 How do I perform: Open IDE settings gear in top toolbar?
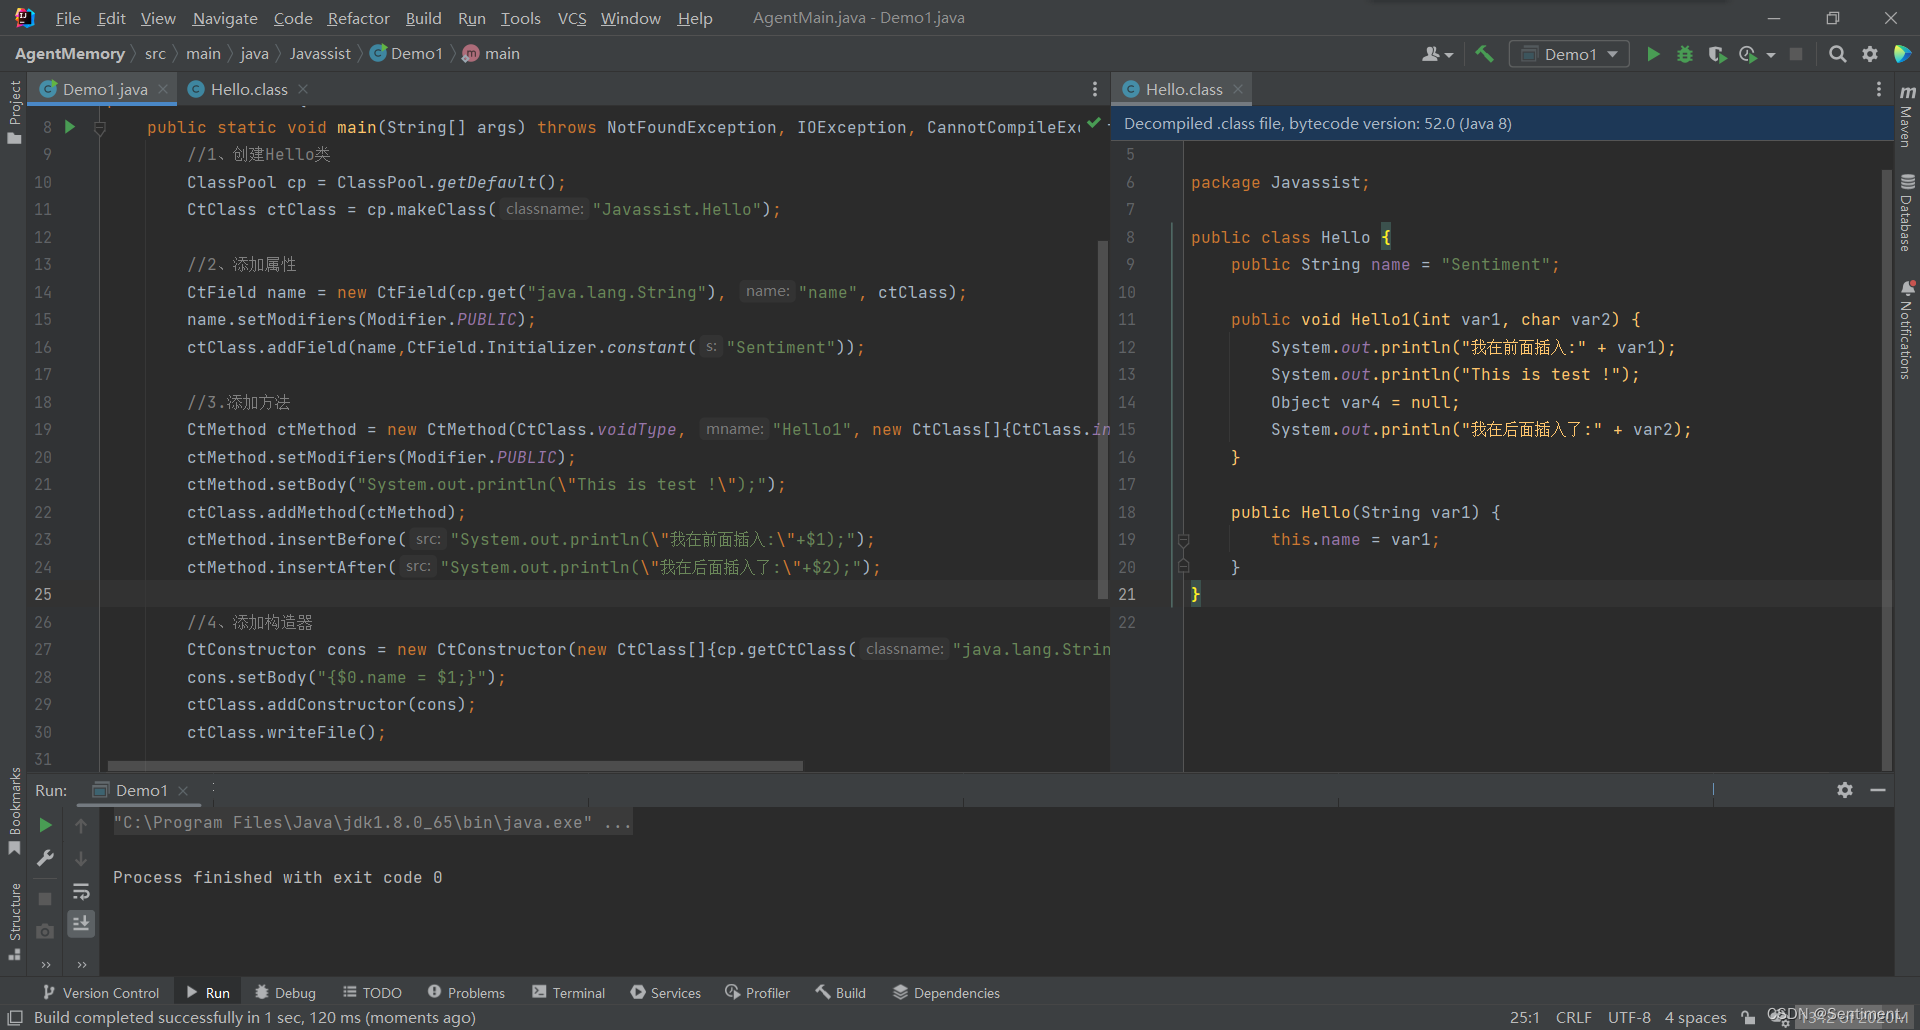click(x=1870, y=54)
